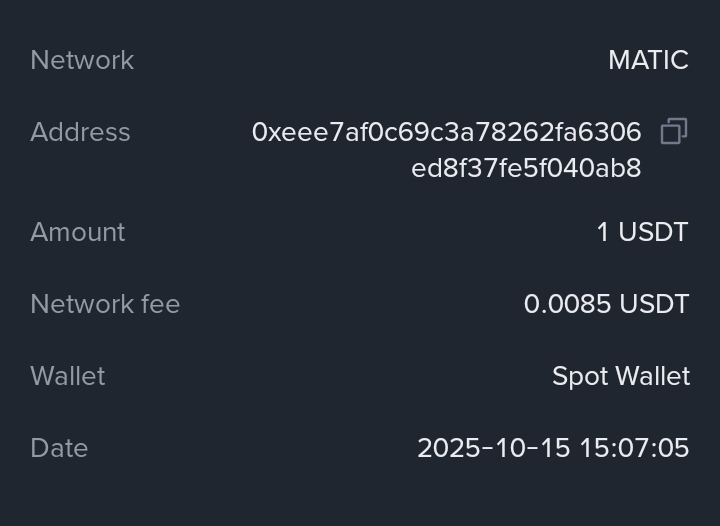720x526 pixels.
Task: Click the "Wallet" row label
Action: [x=68, y=376]
